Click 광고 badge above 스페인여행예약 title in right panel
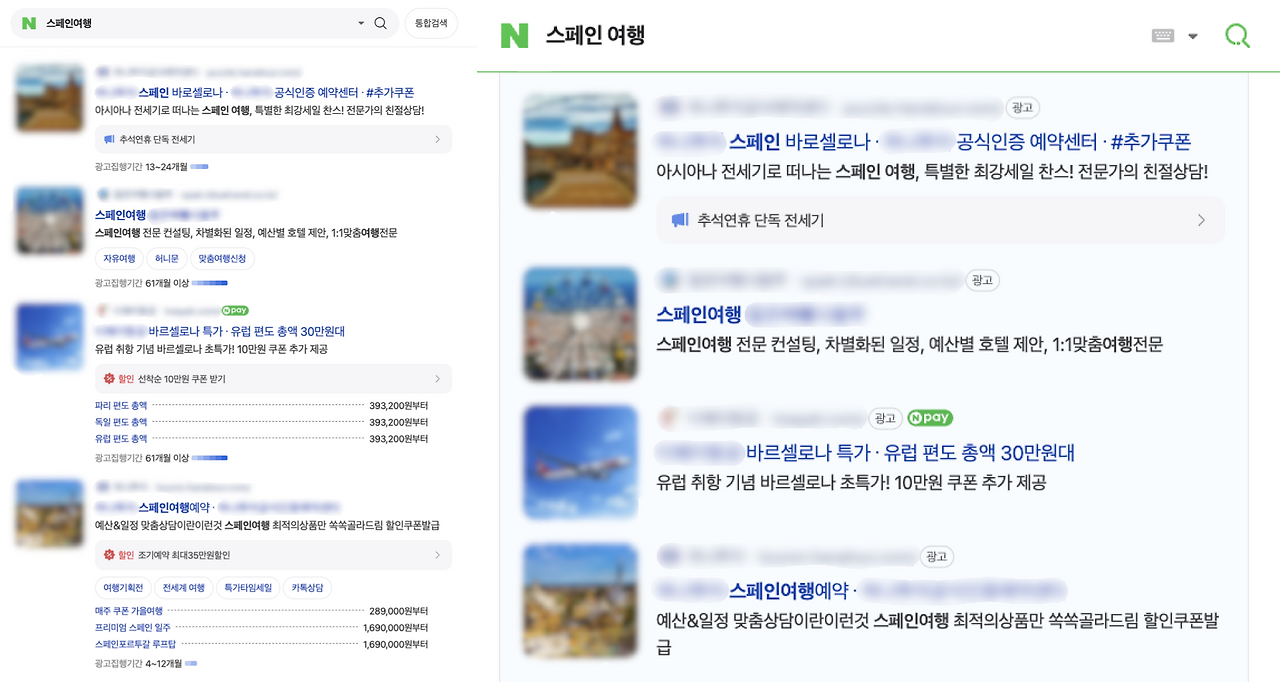 coord(937,557)
